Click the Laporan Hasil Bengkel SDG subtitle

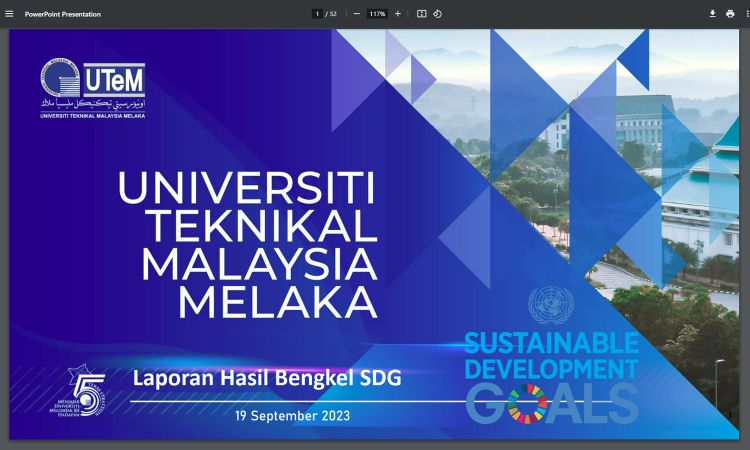click(267, 379)
